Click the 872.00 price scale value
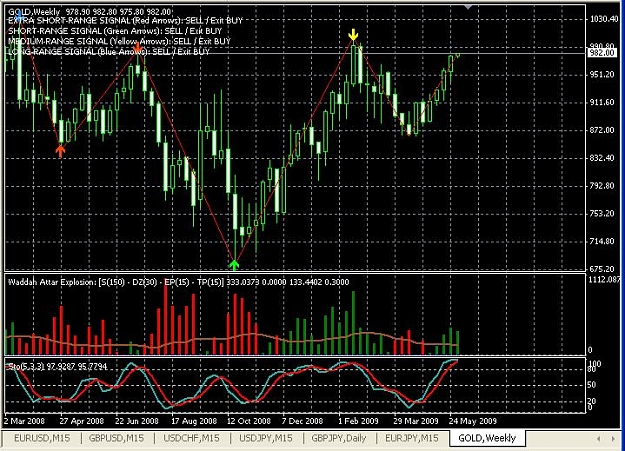The height and width of the screenshot is (451, 625). click(x=602, y=130)
